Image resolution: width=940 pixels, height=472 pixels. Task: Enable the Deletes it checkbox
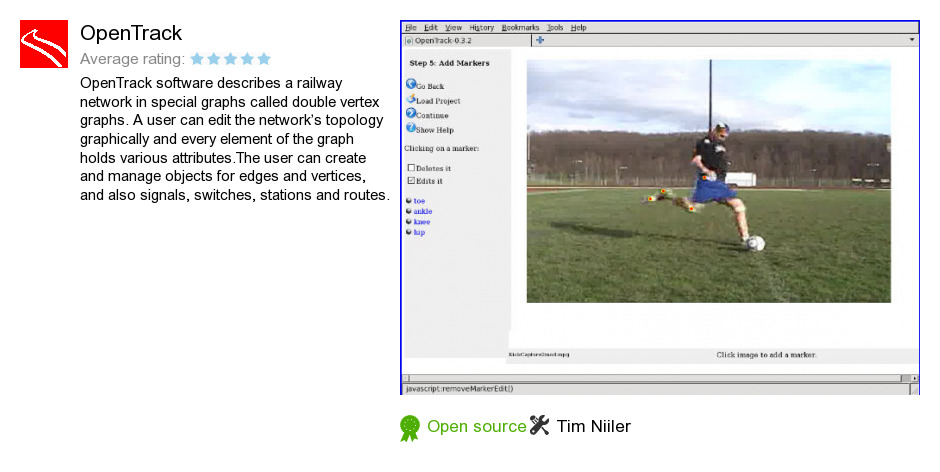coord(411,168)
